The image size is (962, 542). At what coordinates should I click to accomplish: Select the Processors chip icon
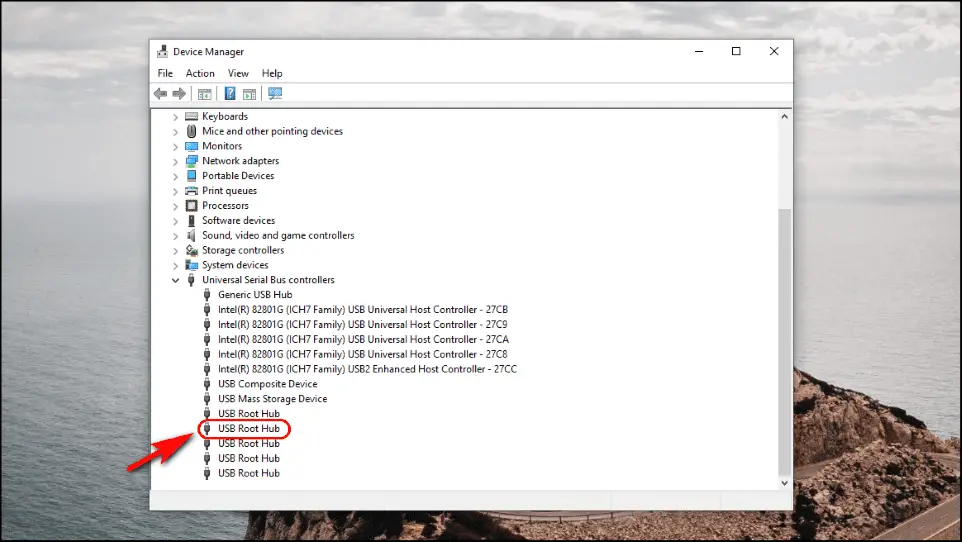pos(191,206)
